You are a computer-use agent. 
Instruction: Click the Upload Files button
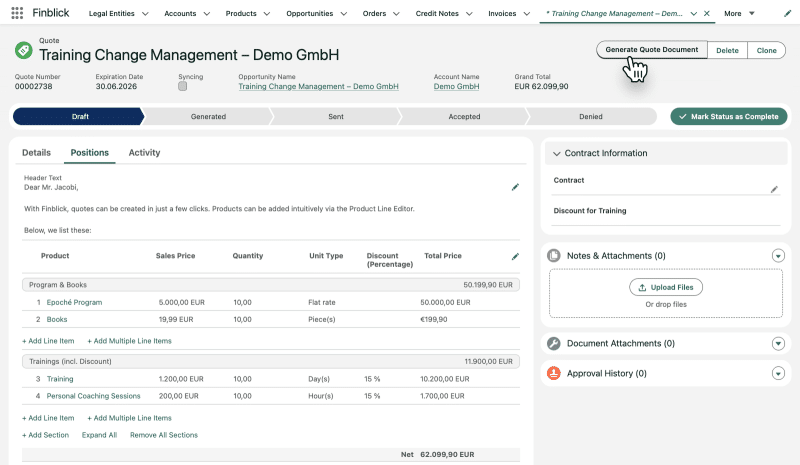pyautogui.click(x=666, y=287)
